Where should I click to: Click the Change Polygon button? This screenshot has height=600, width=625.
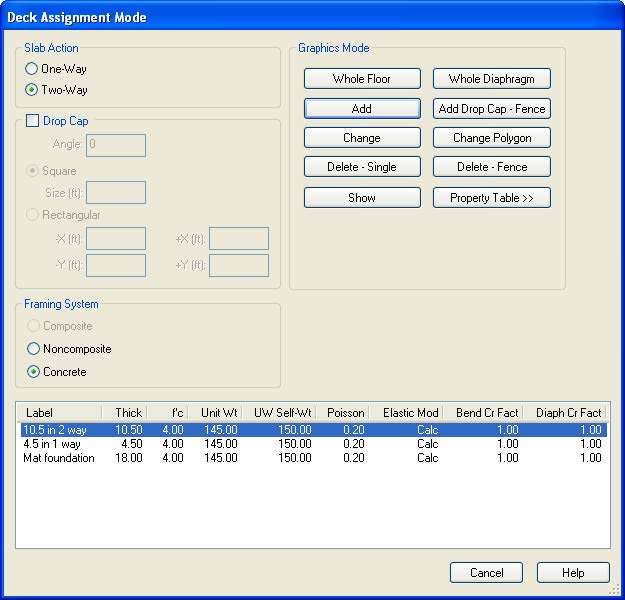(x=491, y=138)
